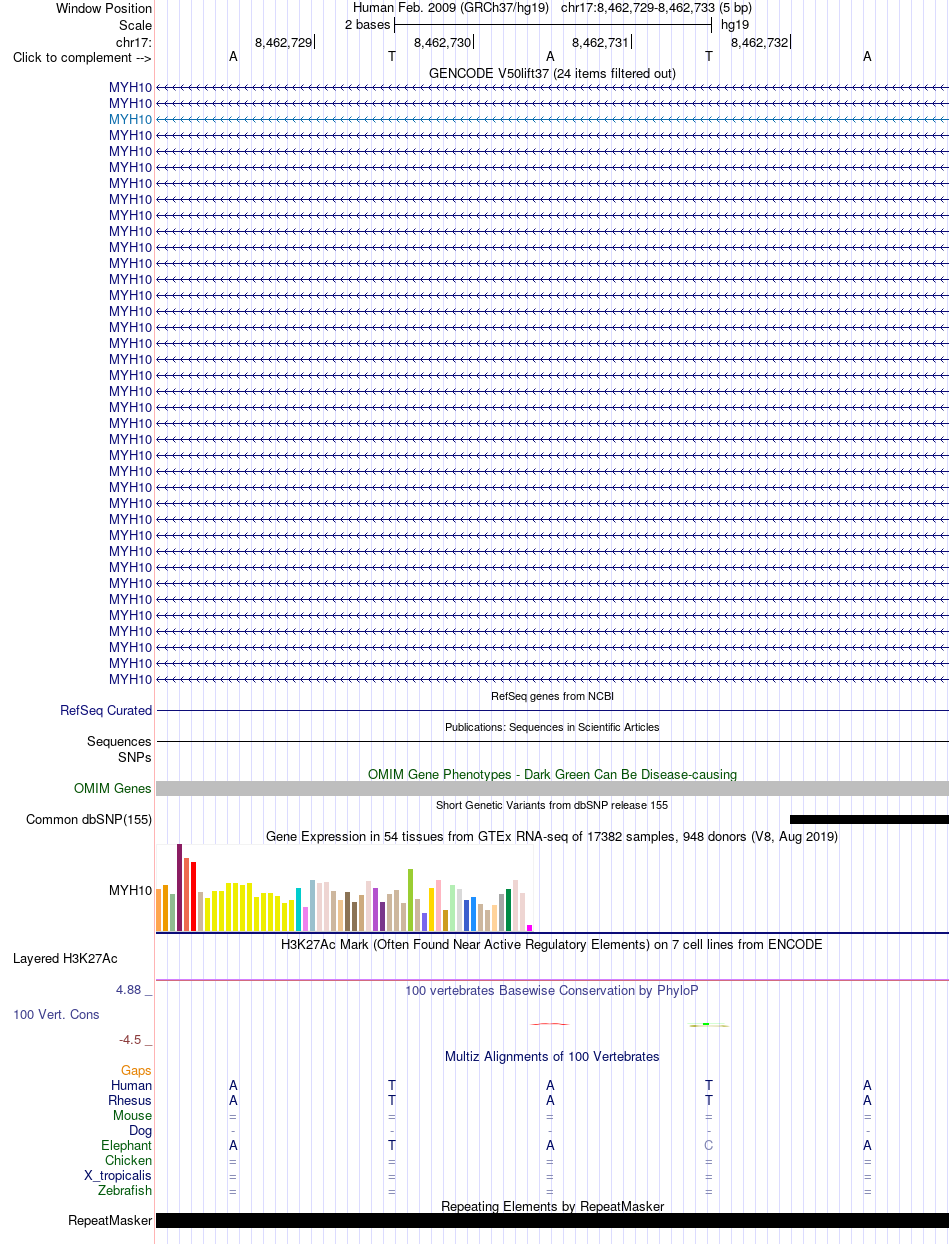Select the Human species row label
950x1244 pixels.
click(x=132, y=1086)
